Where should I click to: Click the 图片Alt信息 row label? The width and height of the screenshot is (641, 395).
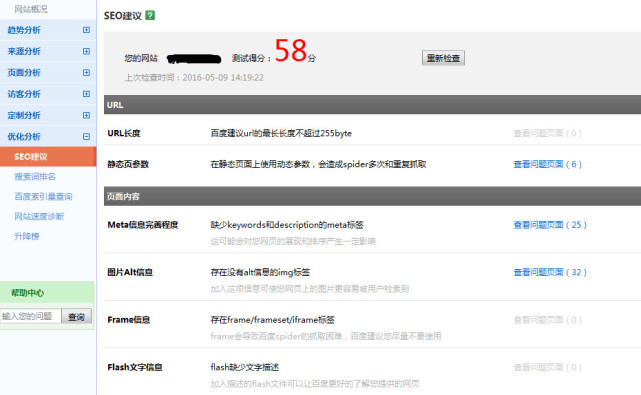[x=130, y=272]
